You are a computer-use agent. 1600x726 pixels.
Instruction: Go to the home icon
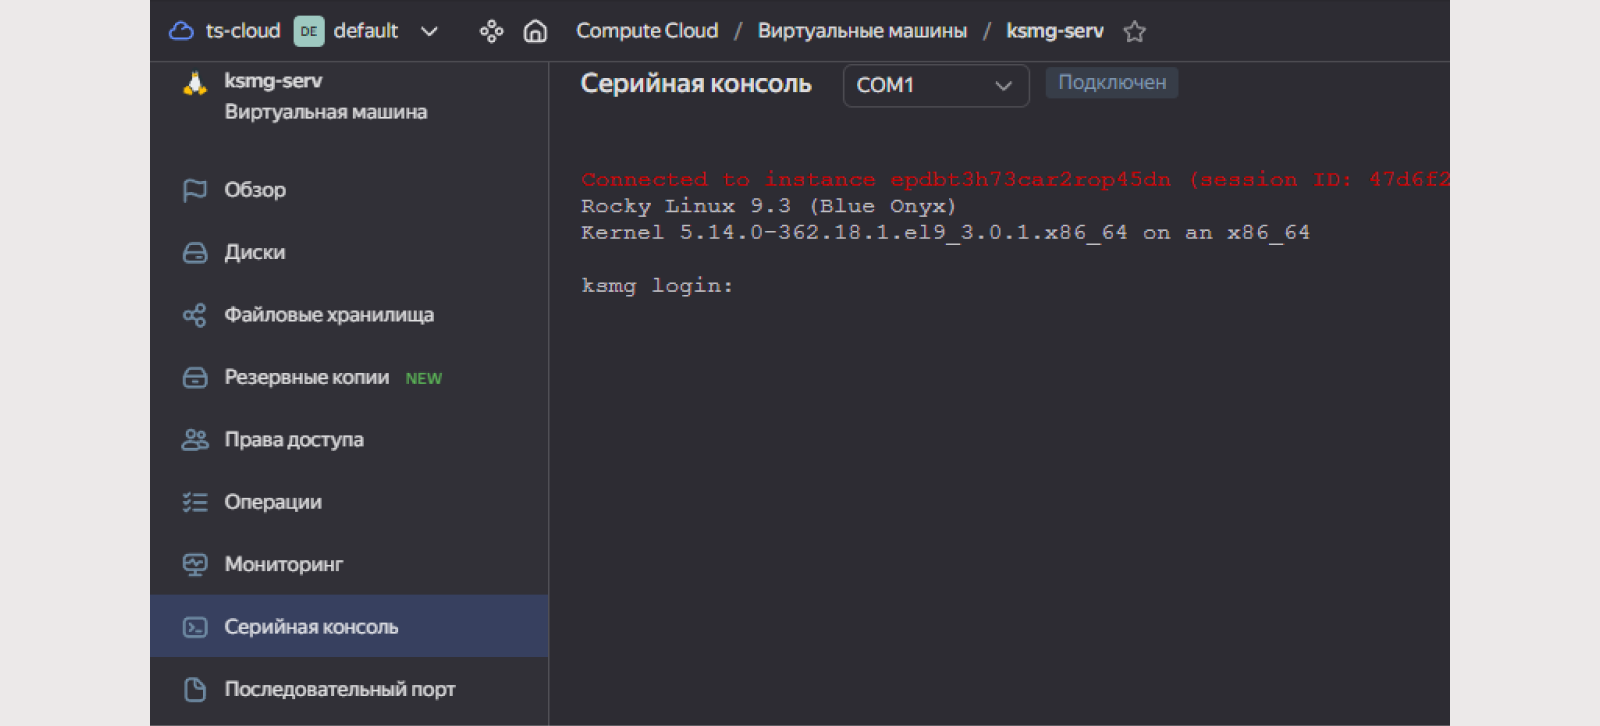point(535,31)
